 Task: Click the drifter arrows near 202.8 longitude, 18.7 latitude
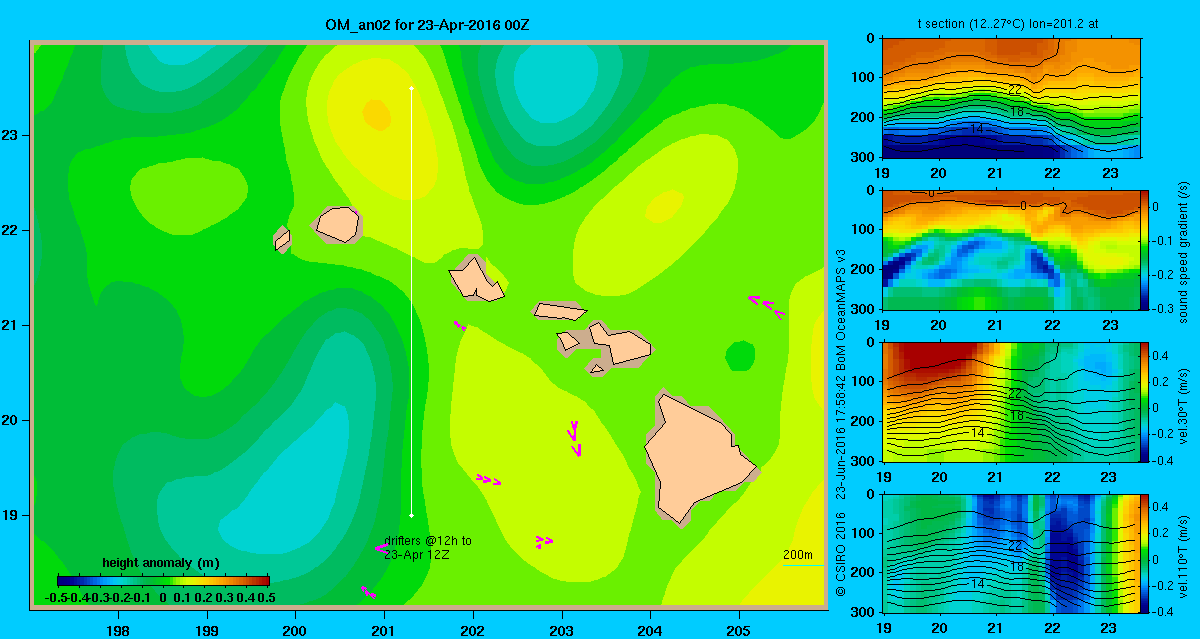click(543, 541)
